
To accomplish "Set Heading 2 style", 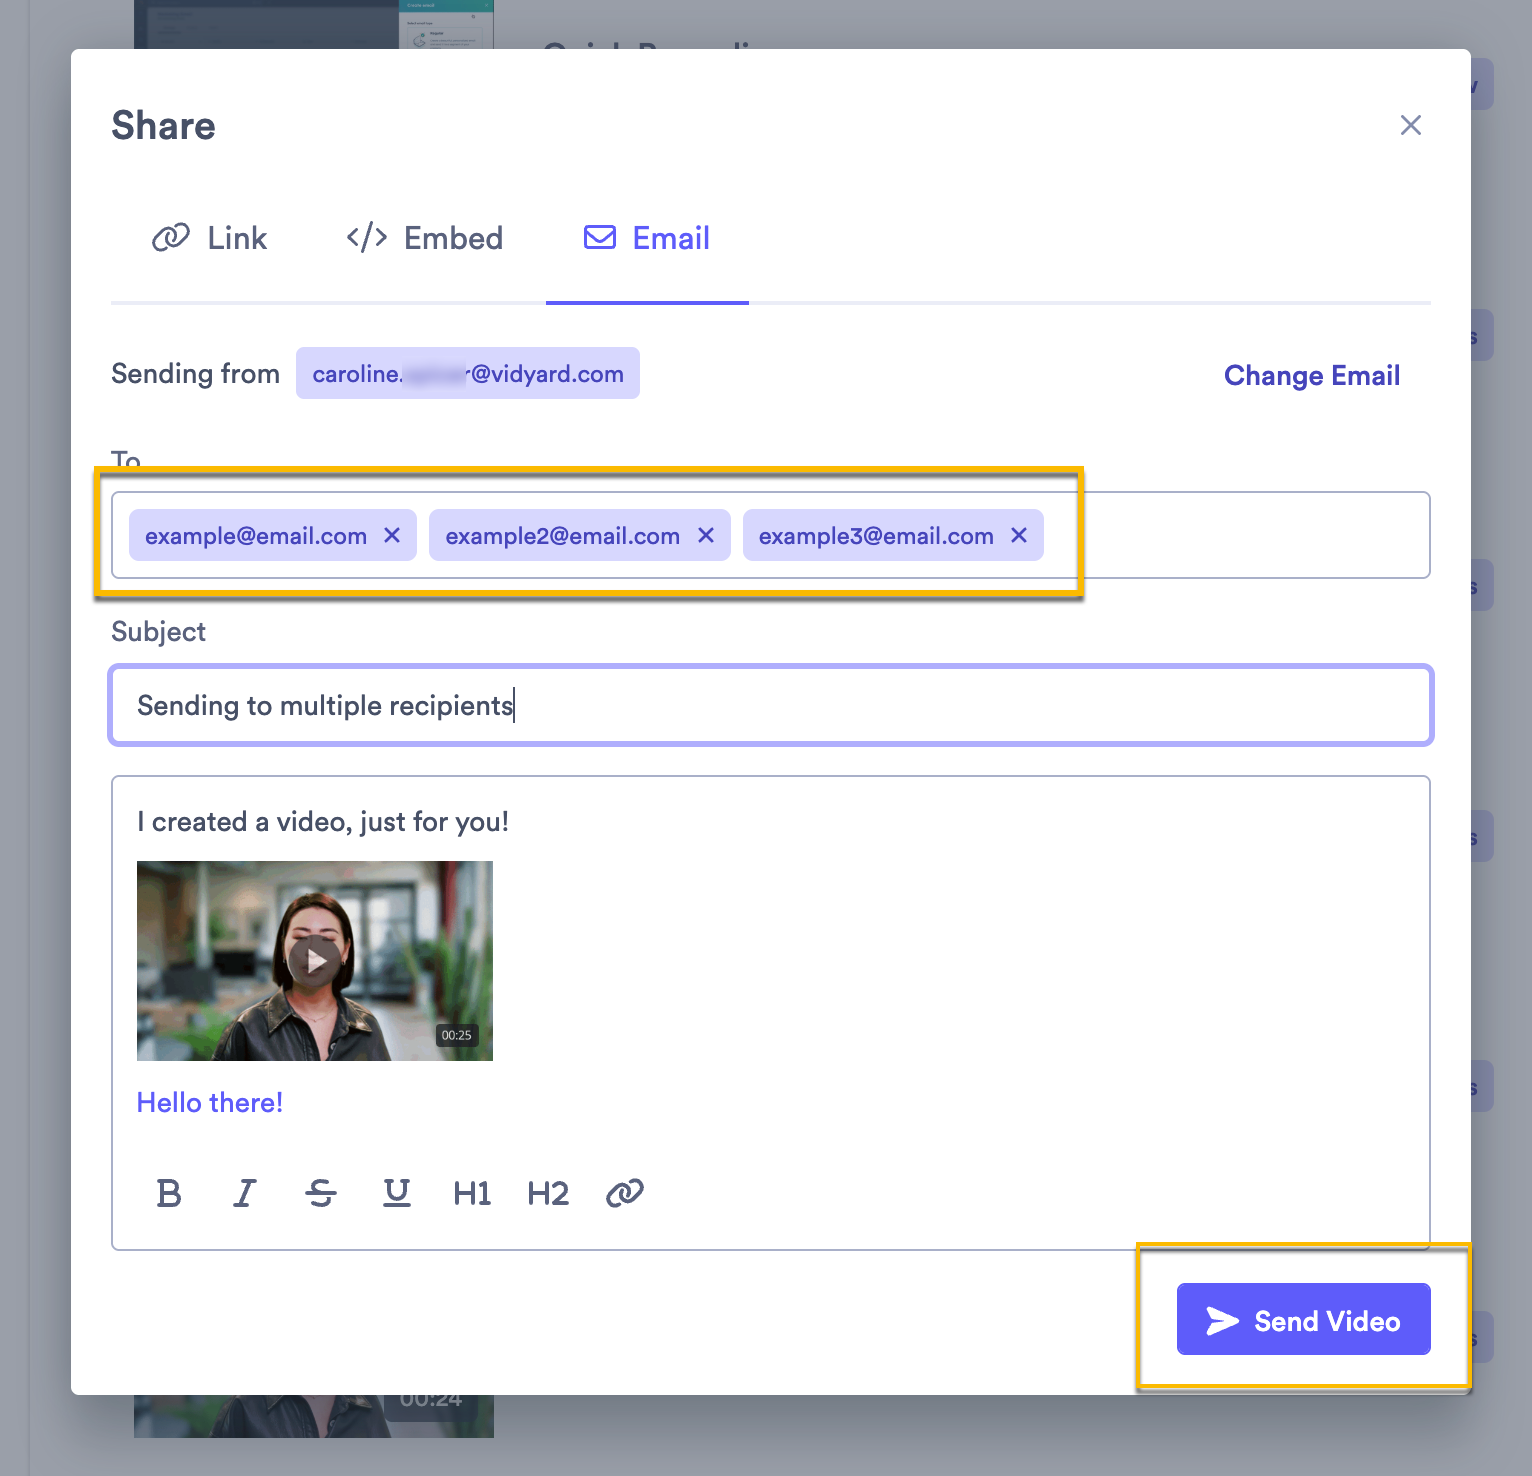I will coord(548,1193).
